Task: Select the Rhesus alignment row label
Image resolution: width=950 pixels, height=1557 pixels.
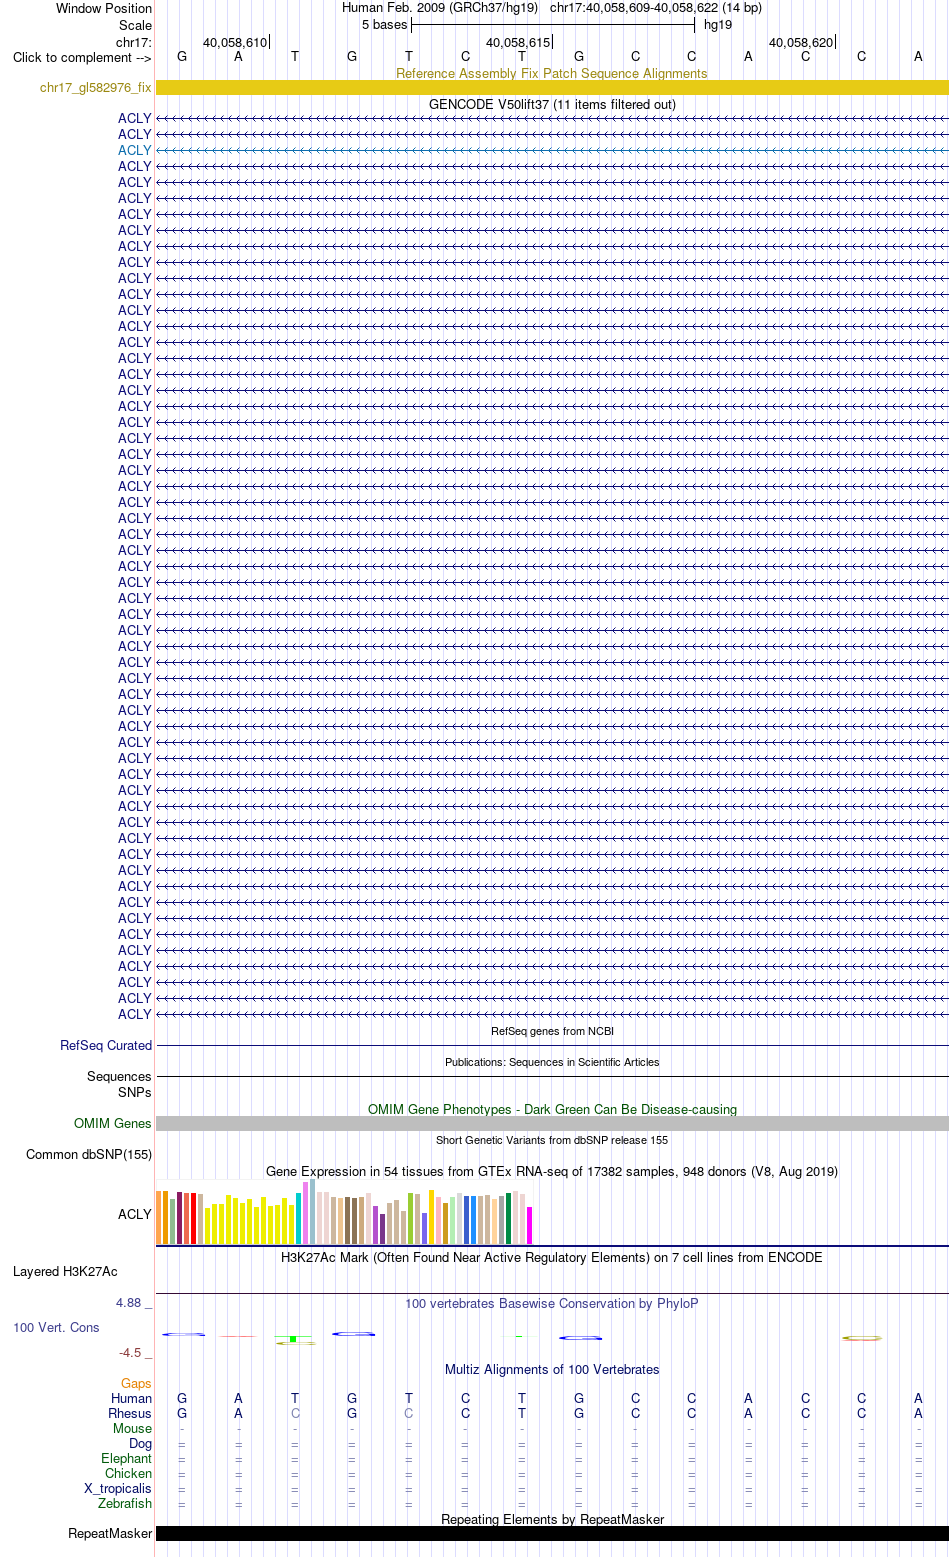Action: pyautogui.click(x=130, y=1413)
